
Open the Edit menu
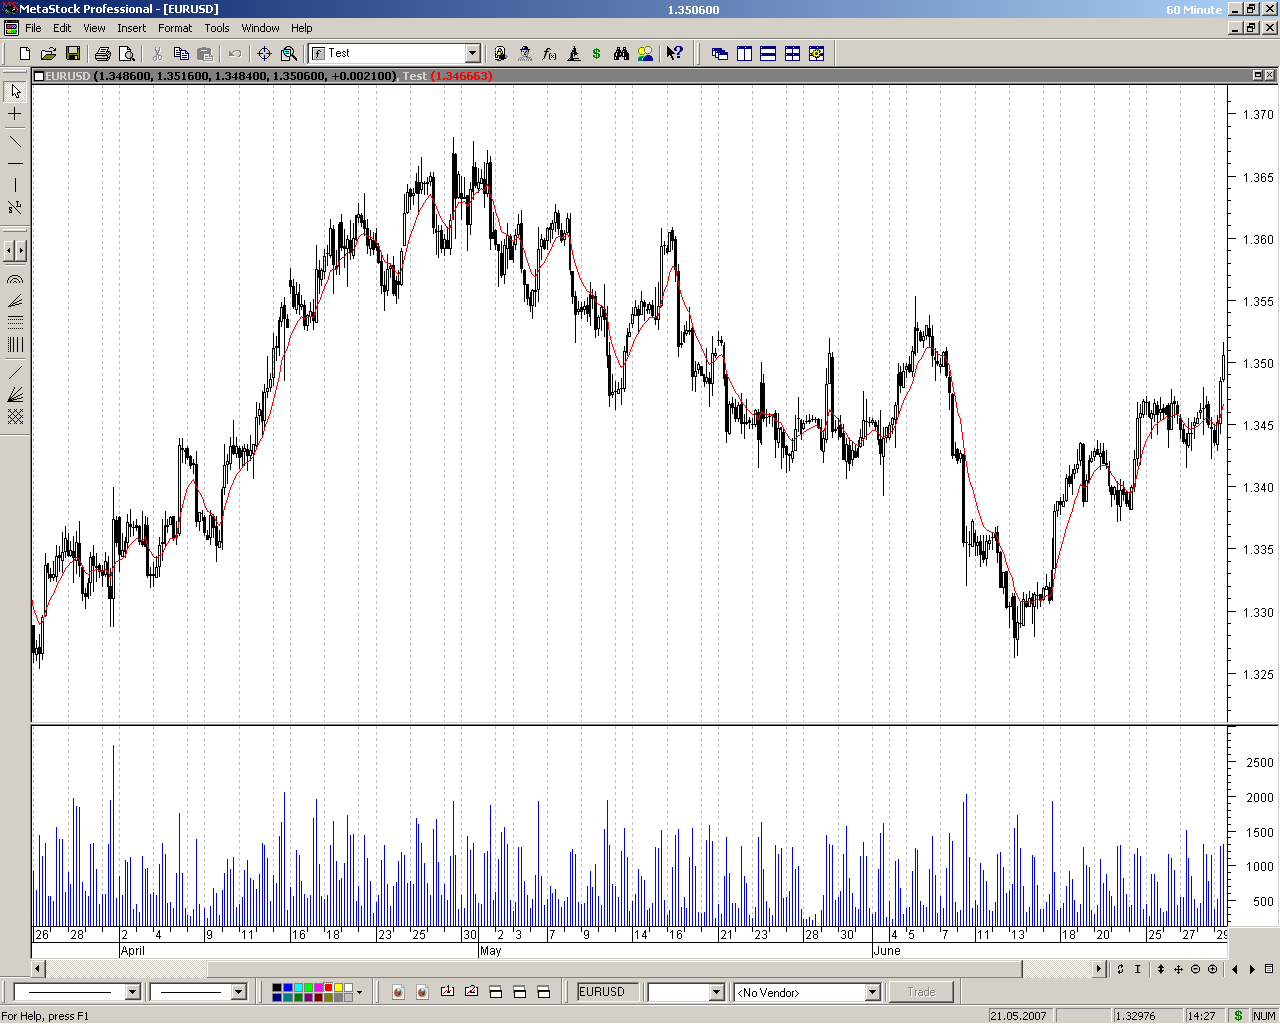[x=62, y=28]
